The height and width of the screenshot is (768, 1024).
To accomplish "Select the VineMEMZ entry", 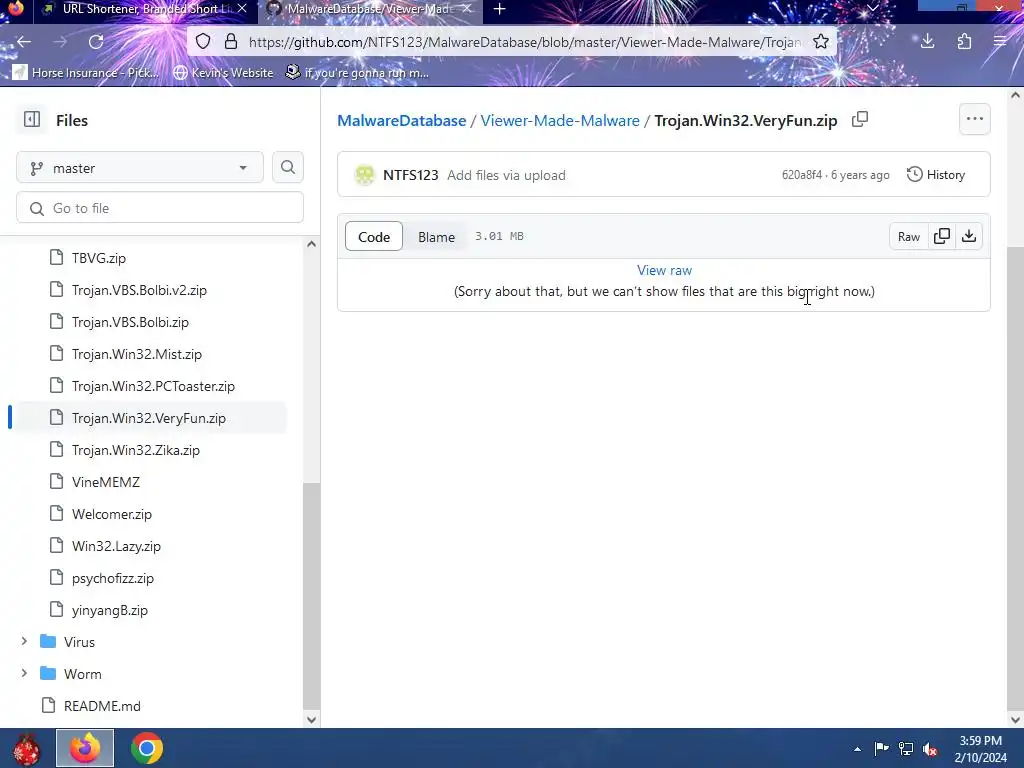I will click(105, 482).
